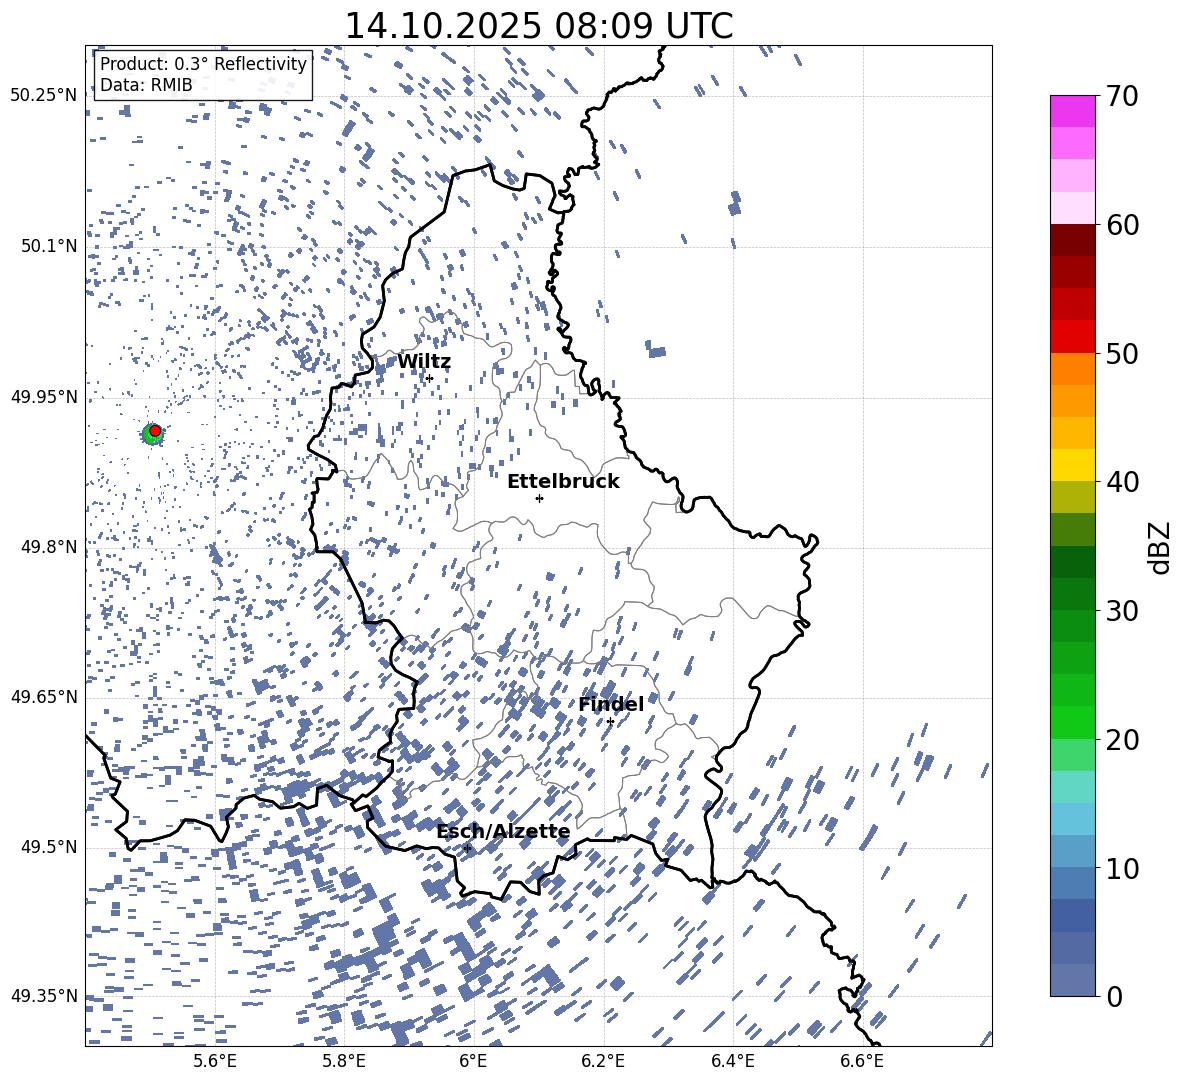Image resolution: width=1184 pixels, height=1081 pixels.
Task: Click the Wiltz city label
Action: pos(424,362)
